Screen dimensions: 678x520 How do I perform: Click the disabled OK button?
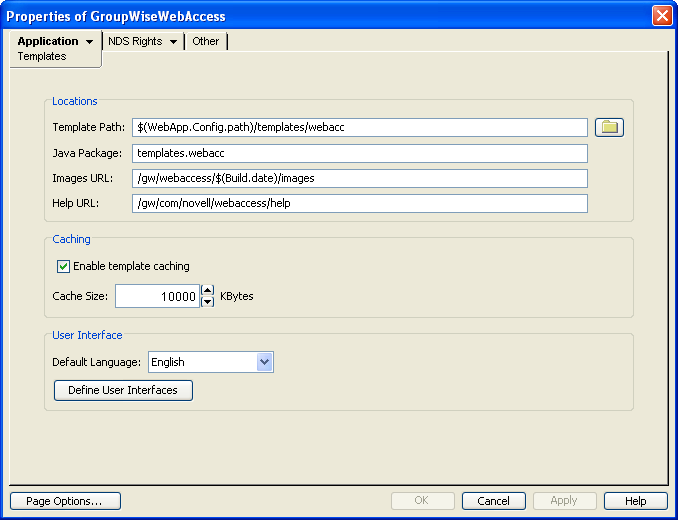422,501
